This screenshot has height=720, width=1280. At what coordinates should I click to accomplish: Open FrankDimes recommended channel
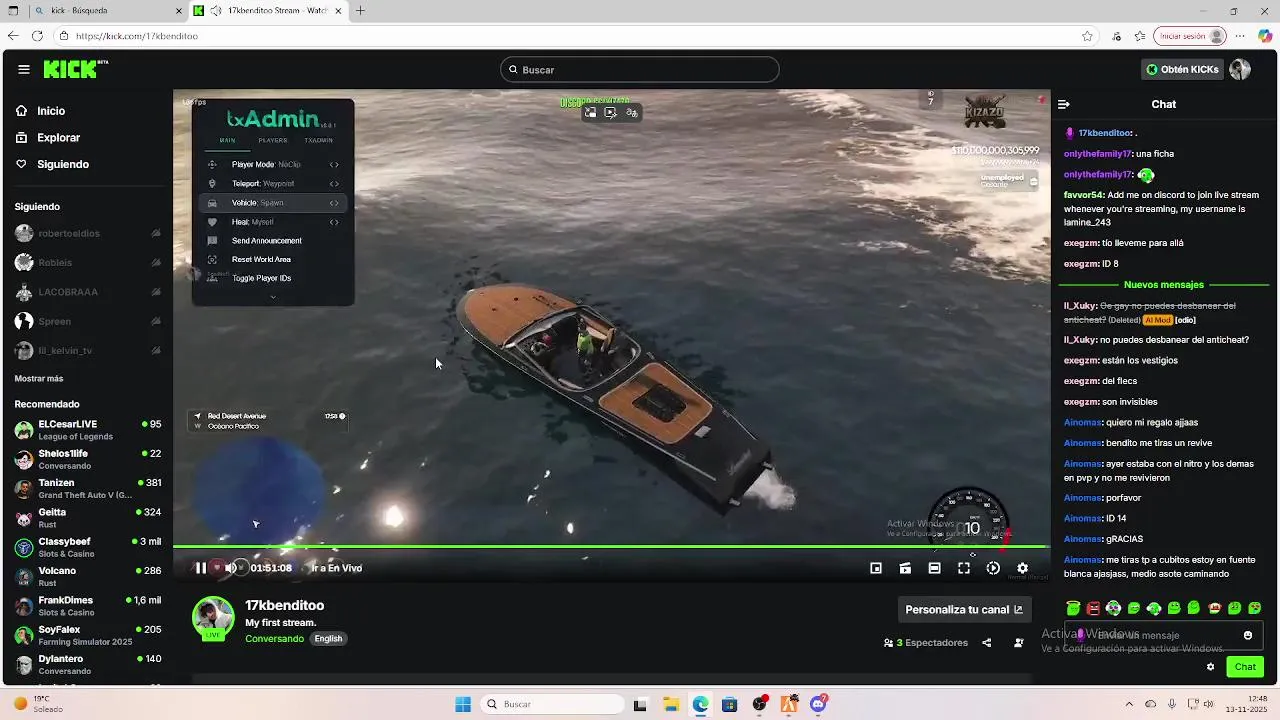click(88, 606)
